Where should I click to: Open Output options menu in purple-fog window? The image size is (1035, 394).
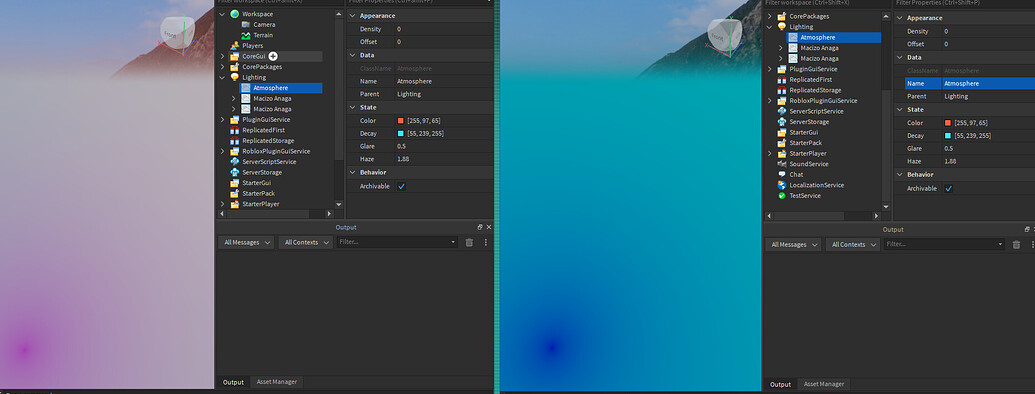click(486, 242)
